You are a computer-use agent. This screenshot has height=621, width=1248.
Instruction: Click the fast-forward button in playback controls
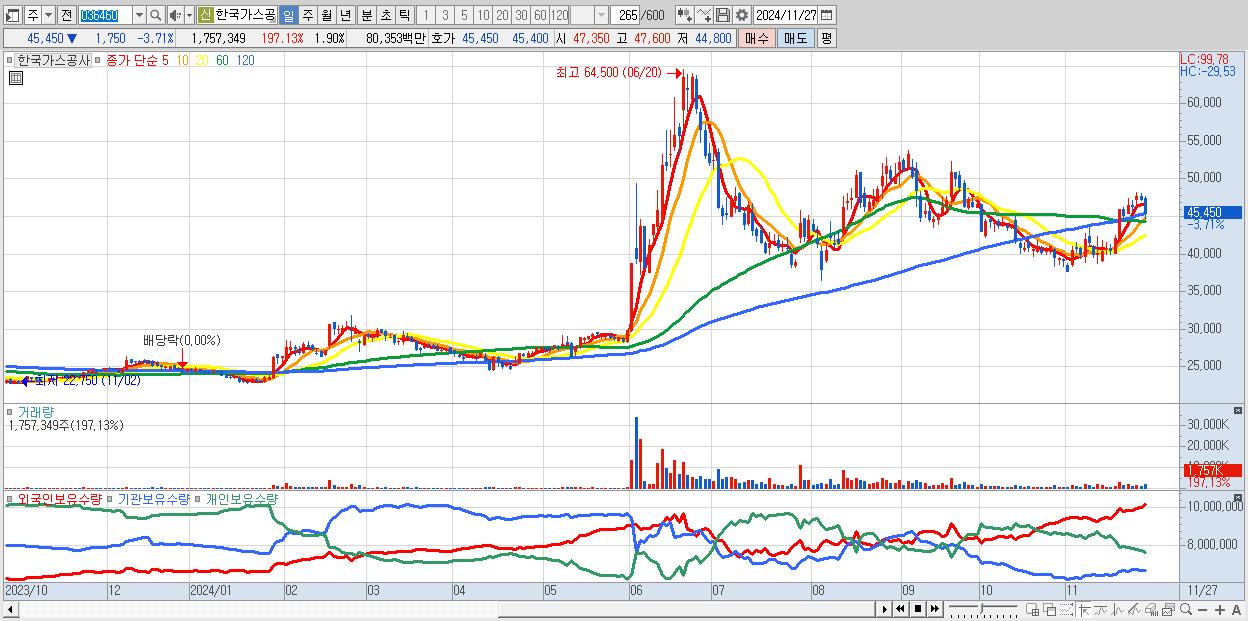[x=934, y=609]
